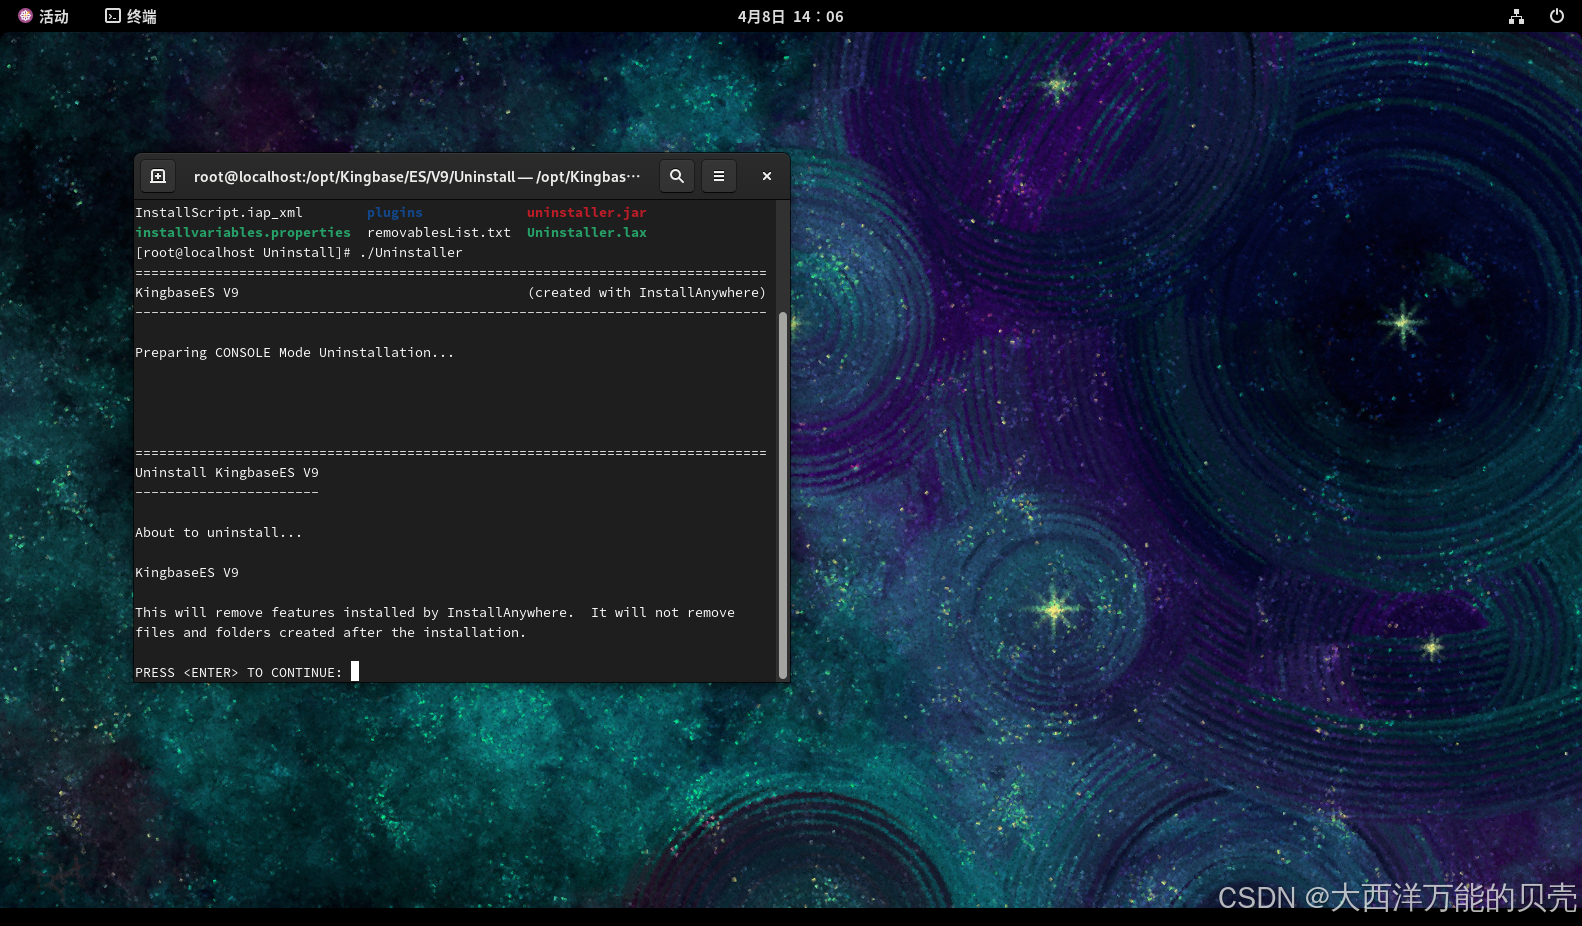Click the 'About to uninstall...' line
This screenshot has height=926, width=1582.
pos(219,532)
